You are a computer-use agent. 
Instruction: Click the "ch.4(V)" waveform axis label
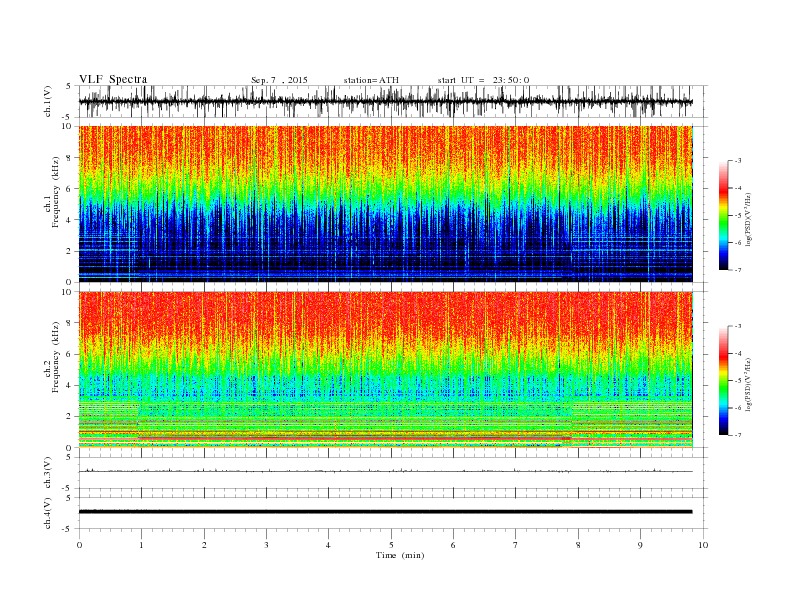coord(48,513)
